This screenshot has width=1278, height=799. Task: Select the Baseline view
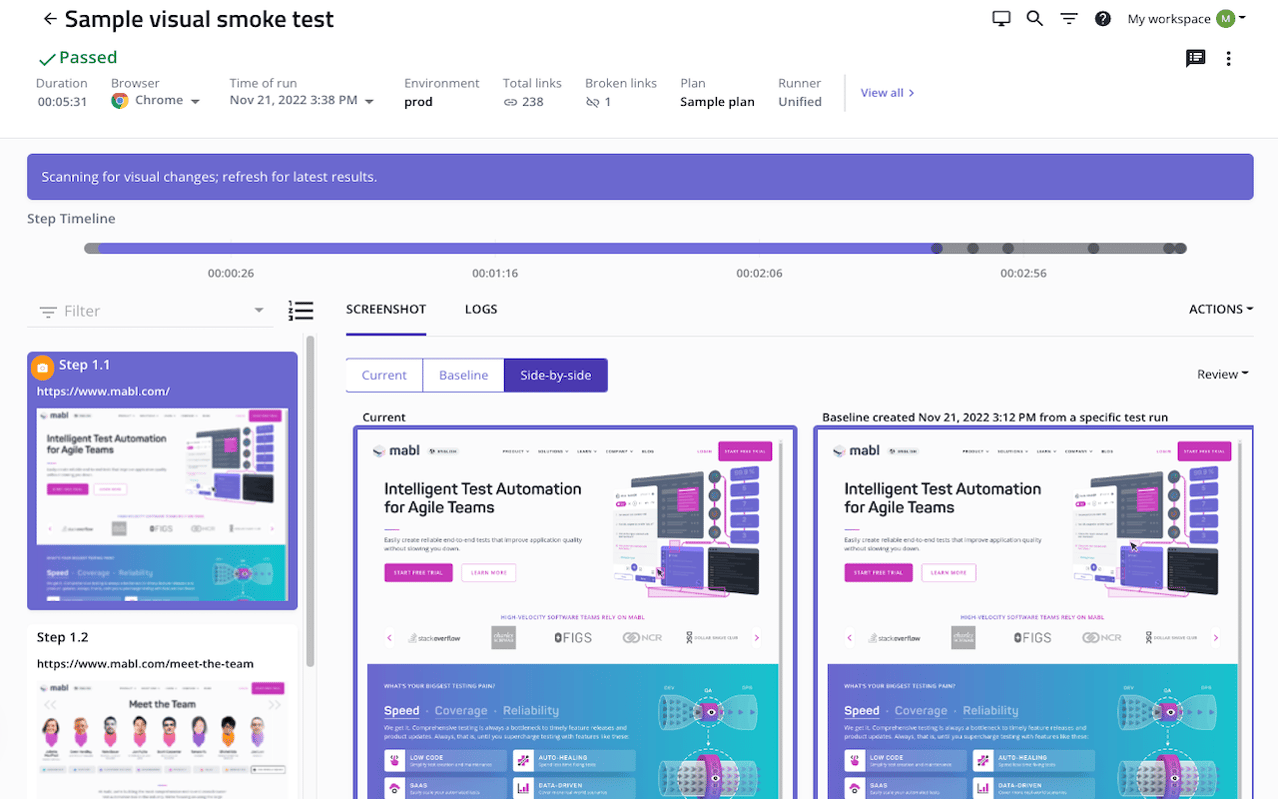tap(463, 375)
